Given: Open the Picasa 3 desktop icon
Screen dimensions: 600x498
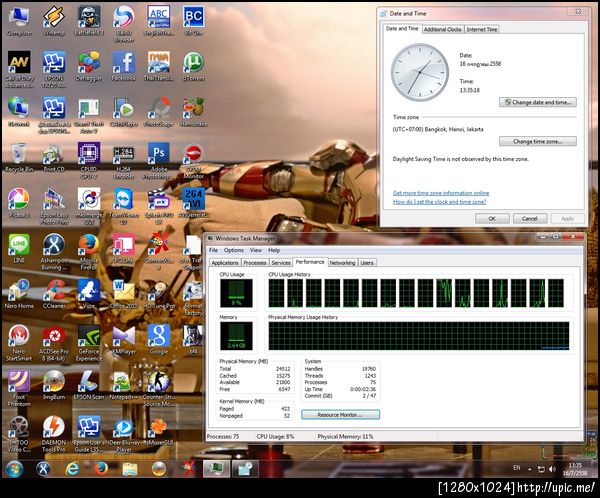Looking at the screenshot, I should pyautogui.click(x=19, y=203).
